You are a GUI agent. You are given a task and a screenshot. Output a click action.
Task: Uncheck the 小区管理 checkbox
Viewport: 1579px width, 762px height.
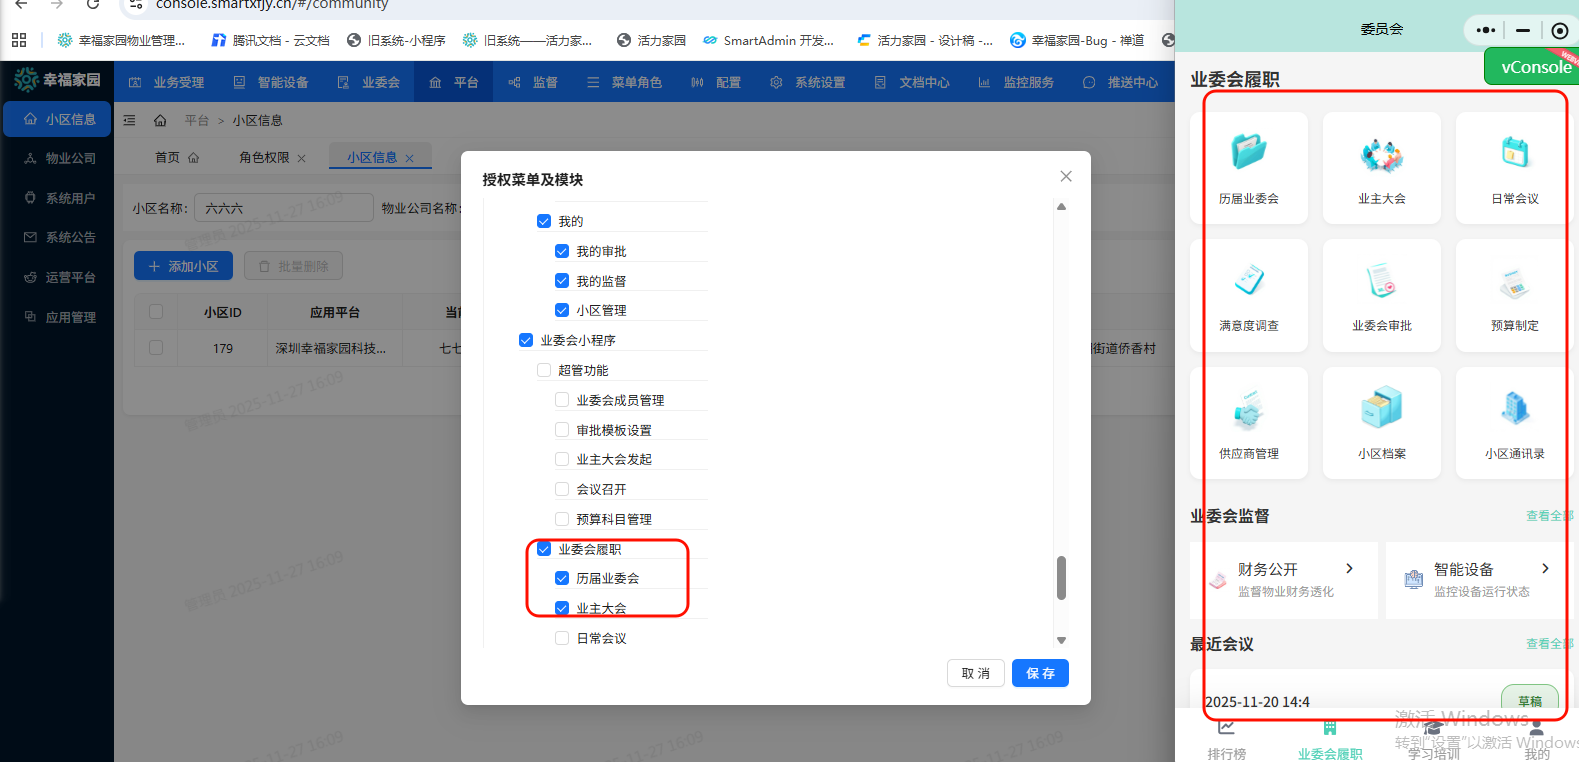click(562, 310)
